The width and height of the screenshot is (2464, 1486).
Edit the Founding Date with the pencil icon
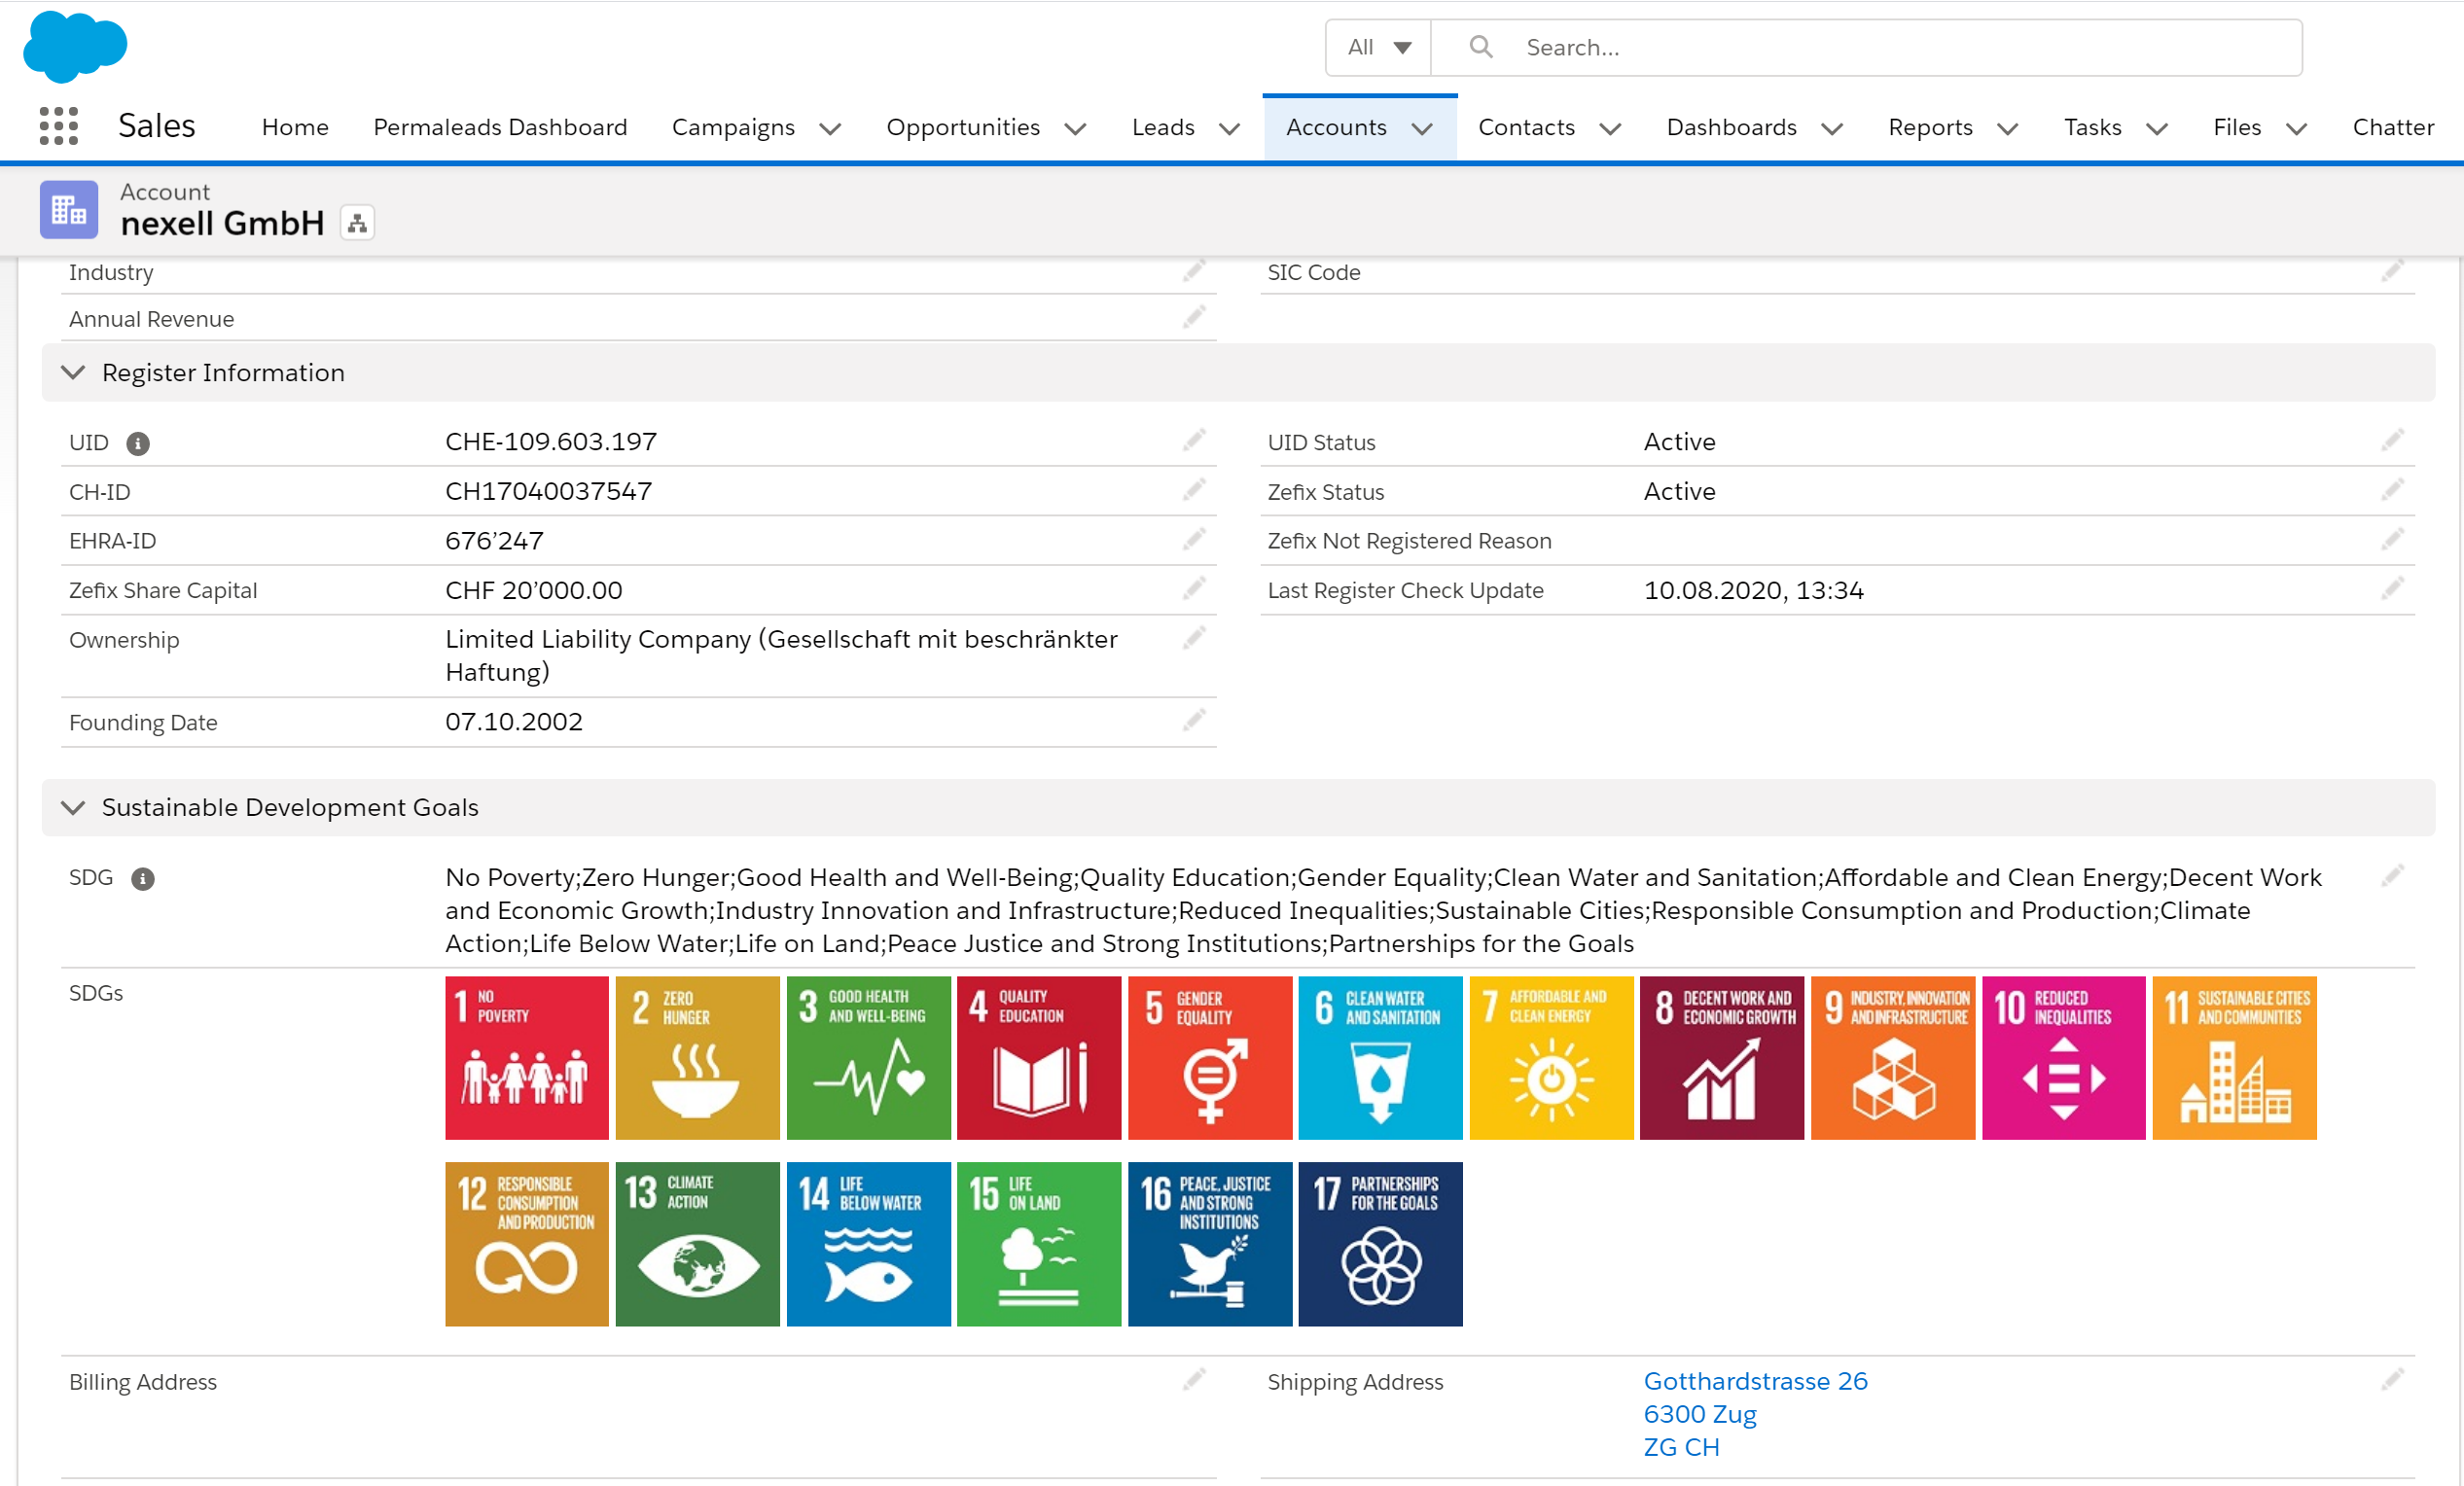1194,720
